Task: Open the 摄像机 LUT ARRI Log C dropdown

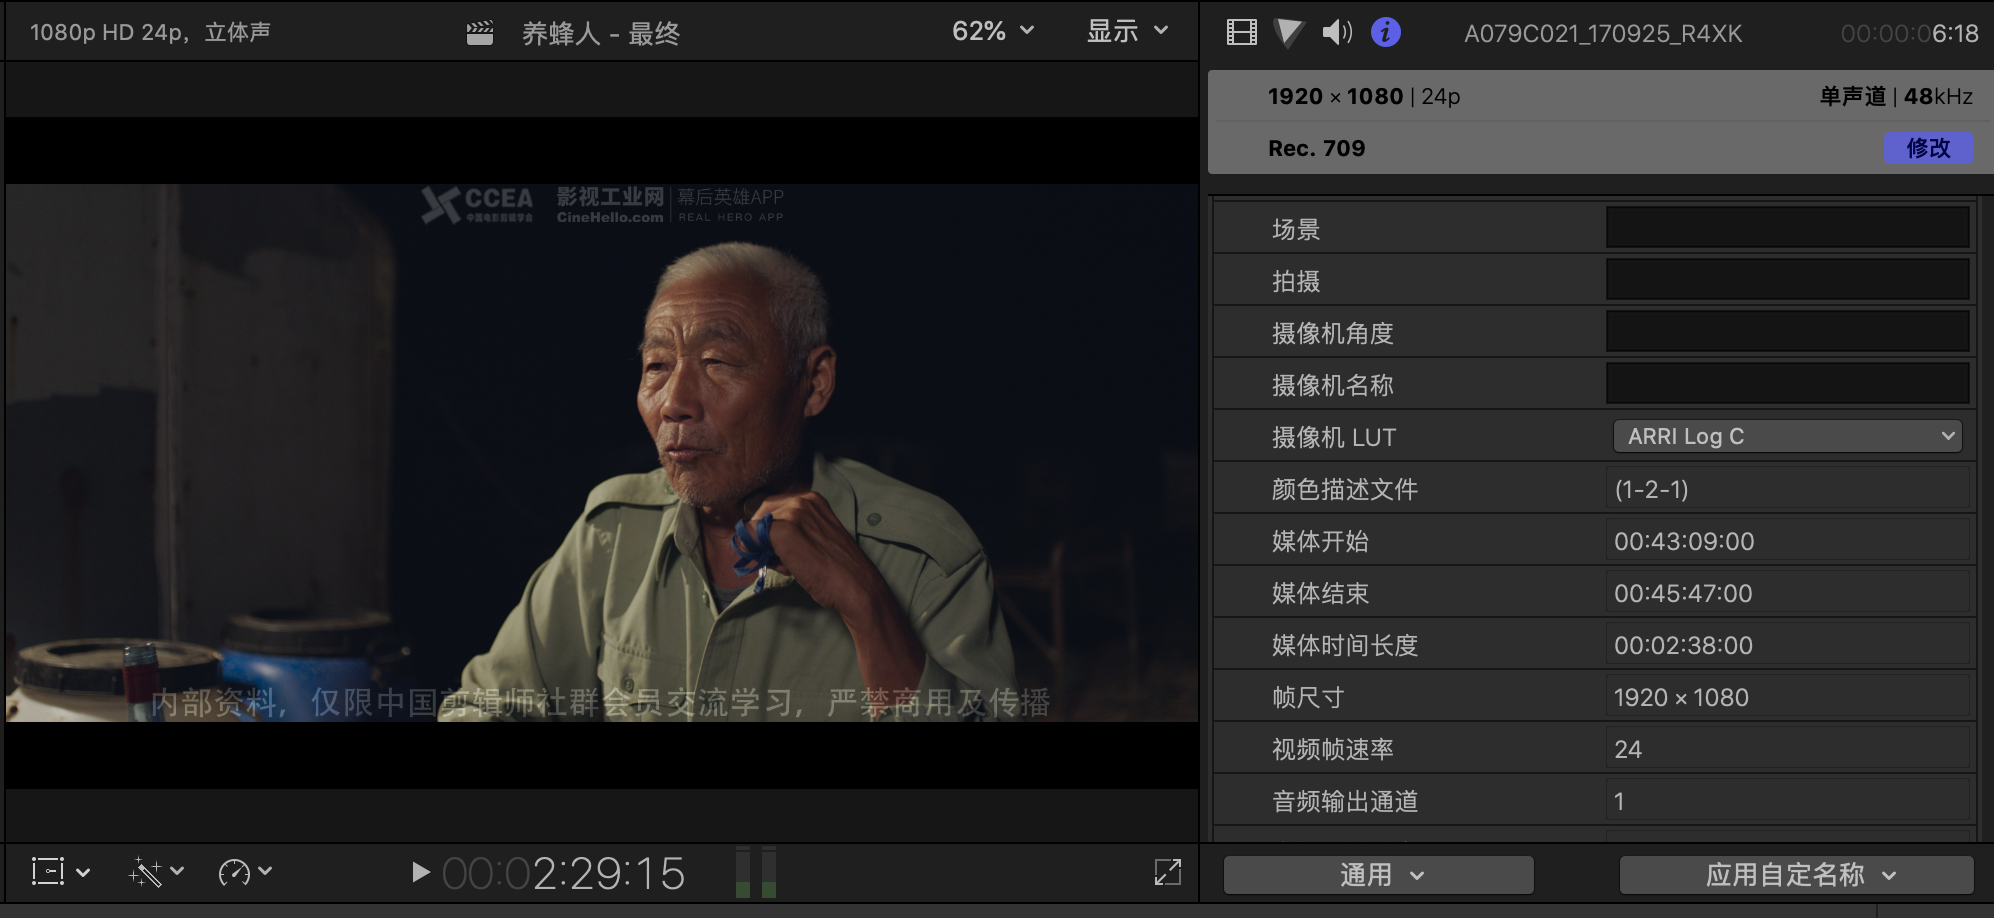Action: (x=1787, y=437)
